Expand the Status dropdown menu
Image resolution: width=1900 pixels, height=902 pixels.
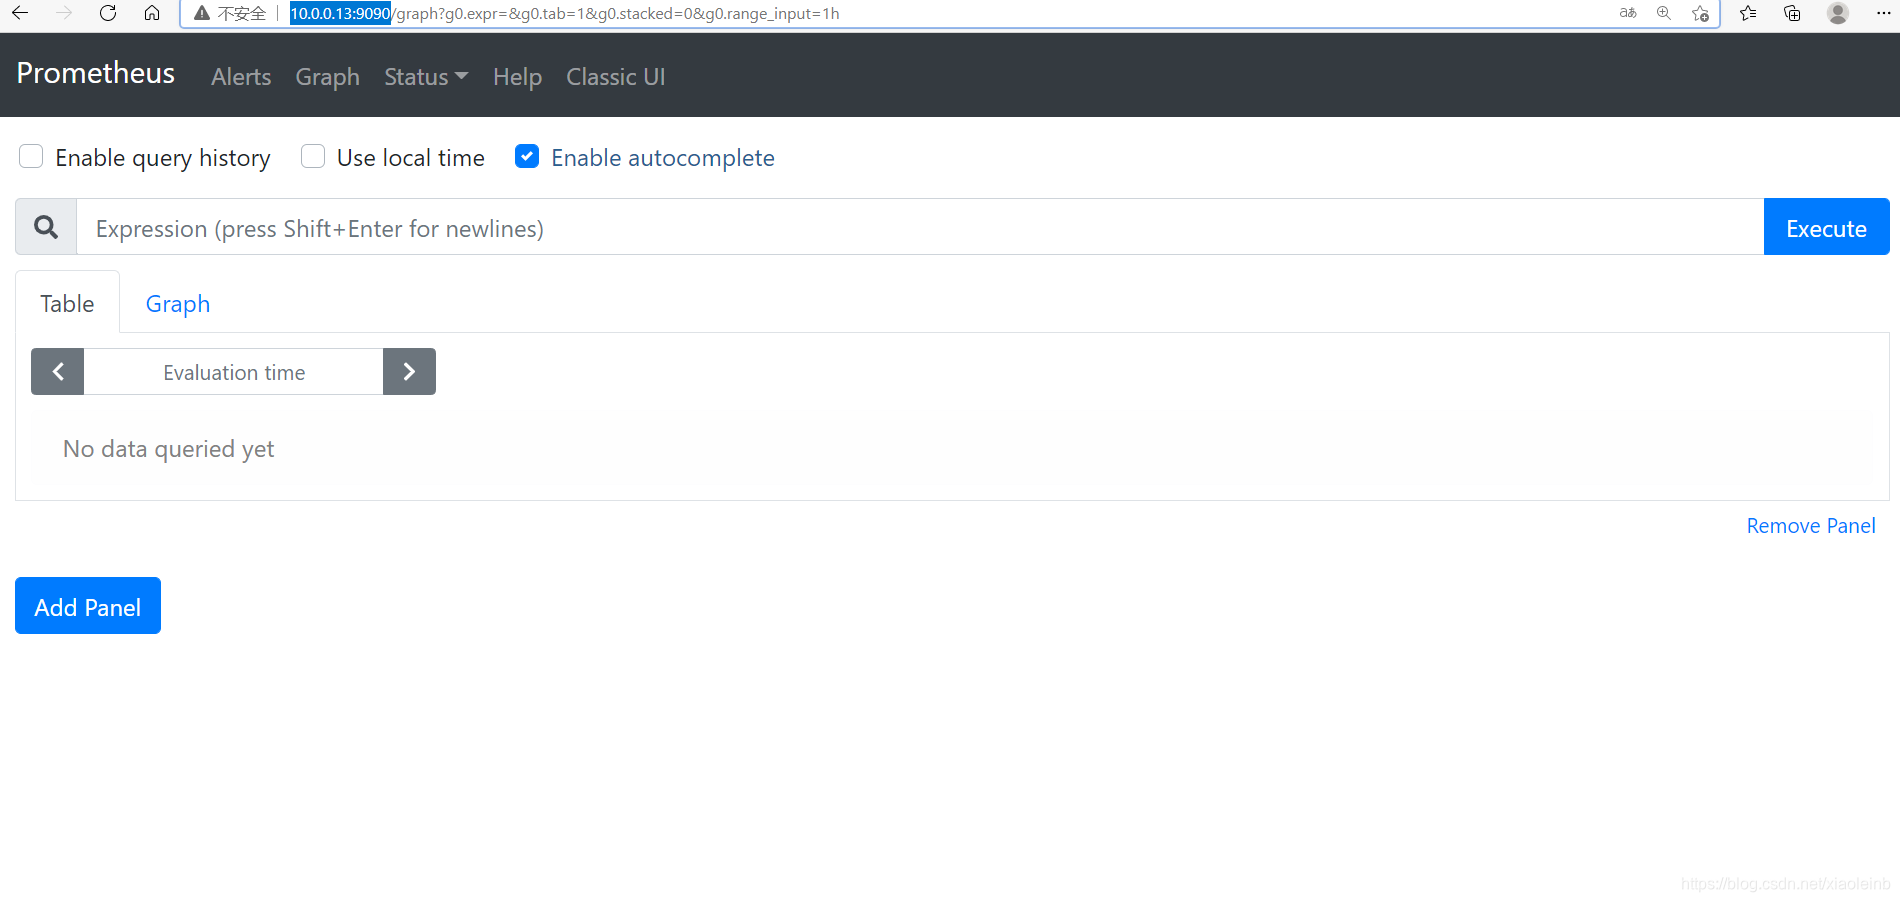coord(426,77)
